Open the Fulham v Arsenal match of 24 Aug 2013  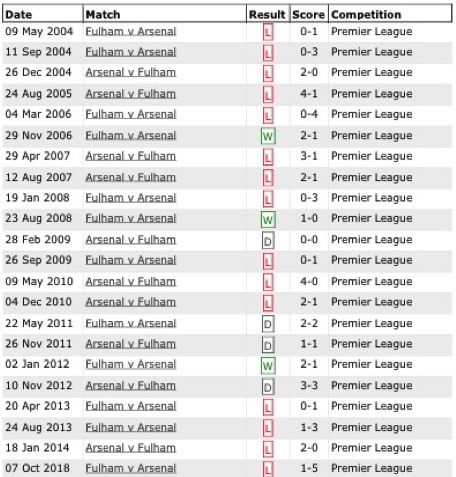131,427
